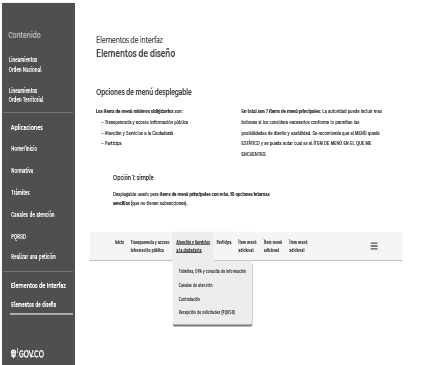
Task: Click the GOV.CO logo
Action: 27,354
